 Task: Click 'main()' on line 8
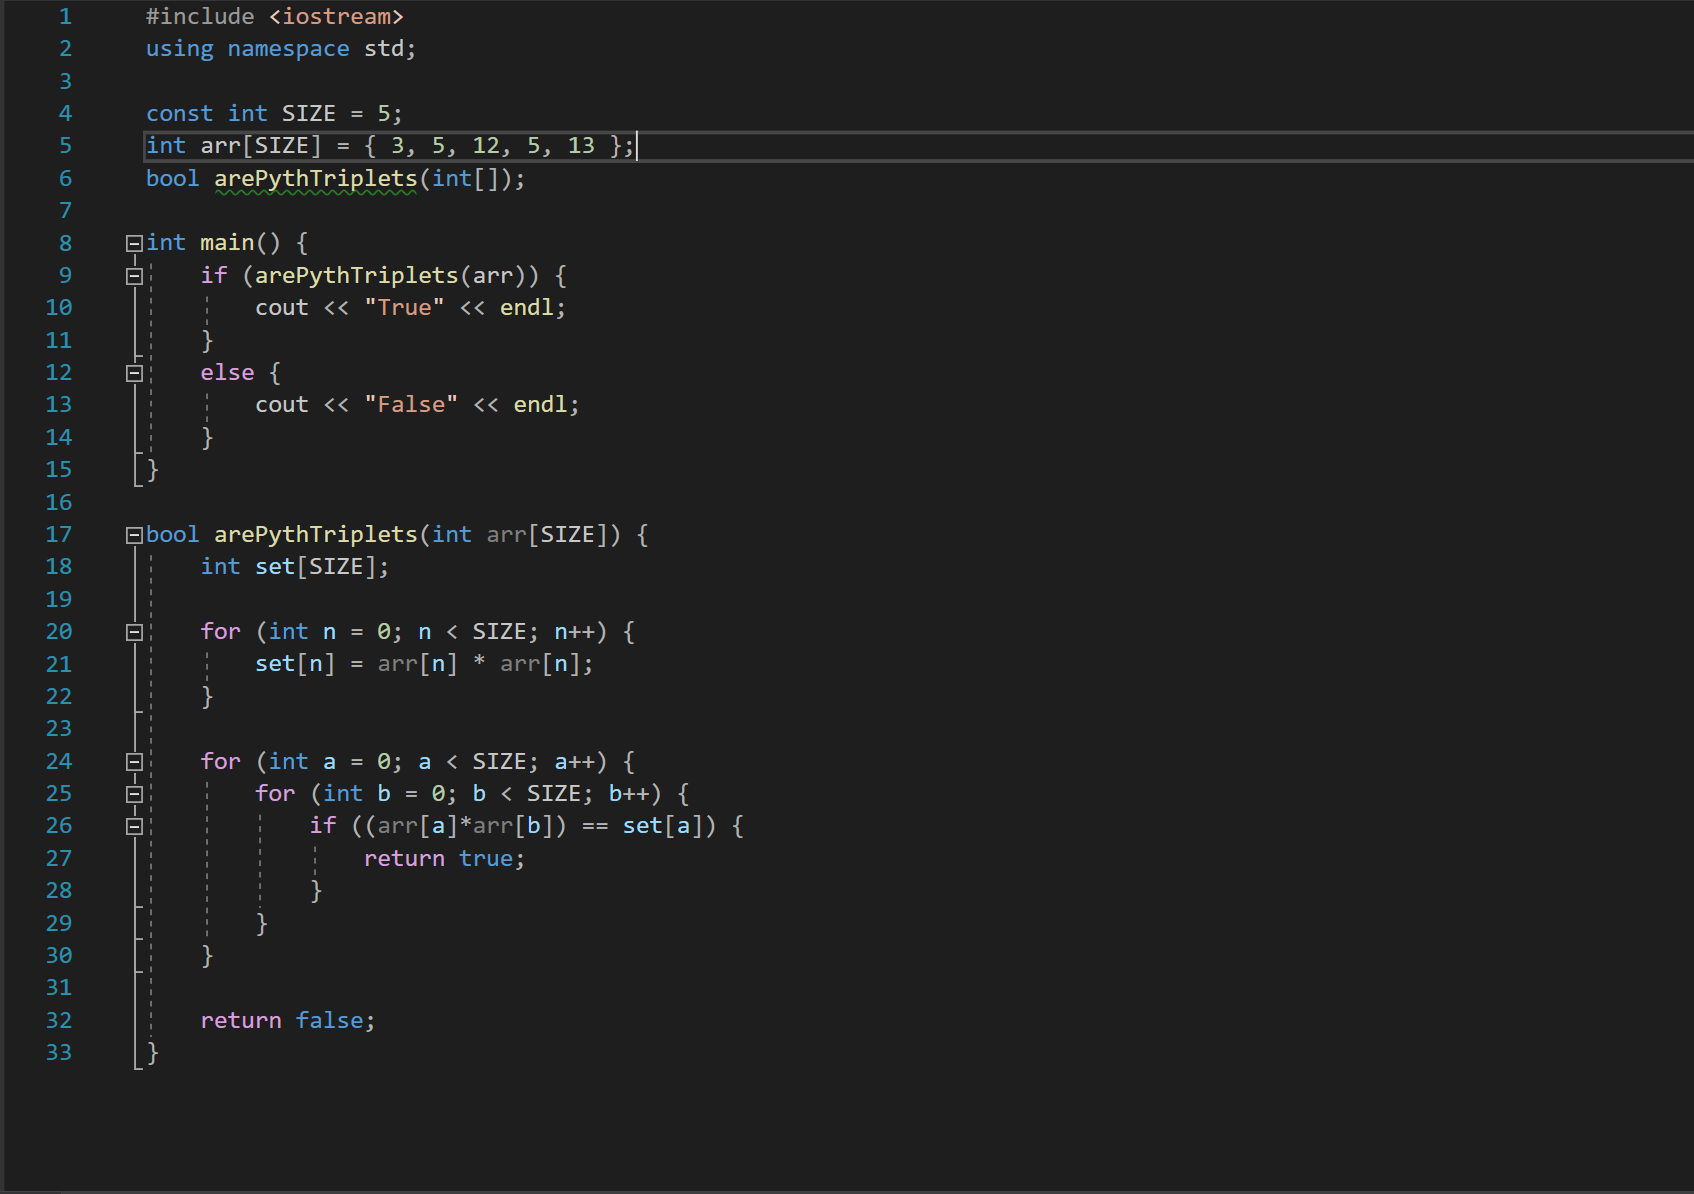click(240, 243)
